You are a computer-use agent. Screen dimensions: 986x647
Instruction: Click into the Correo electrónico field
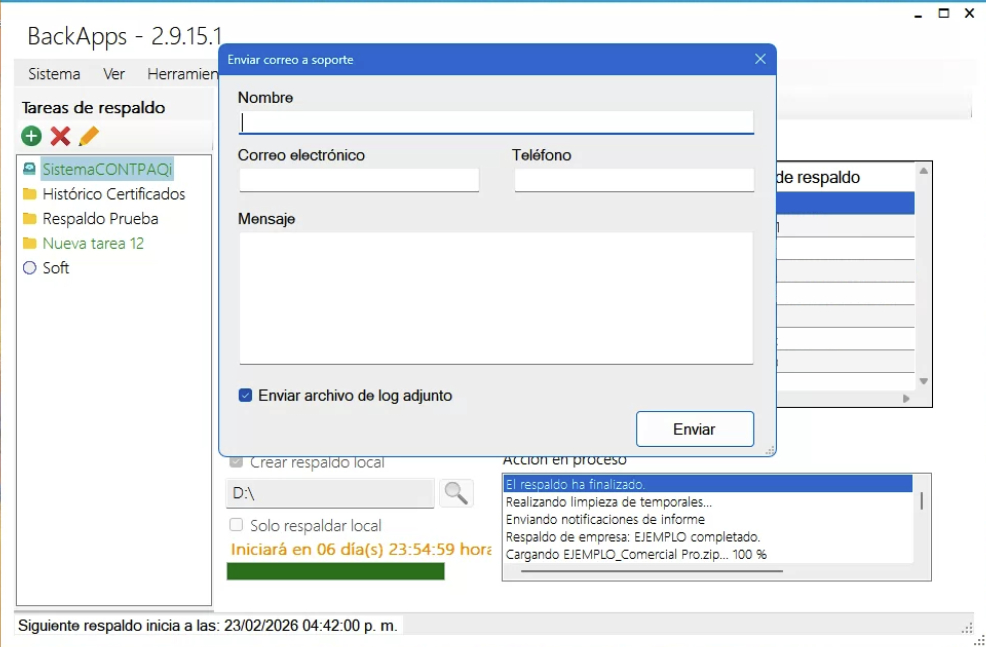pyautogui.click(x=359, y=180)
